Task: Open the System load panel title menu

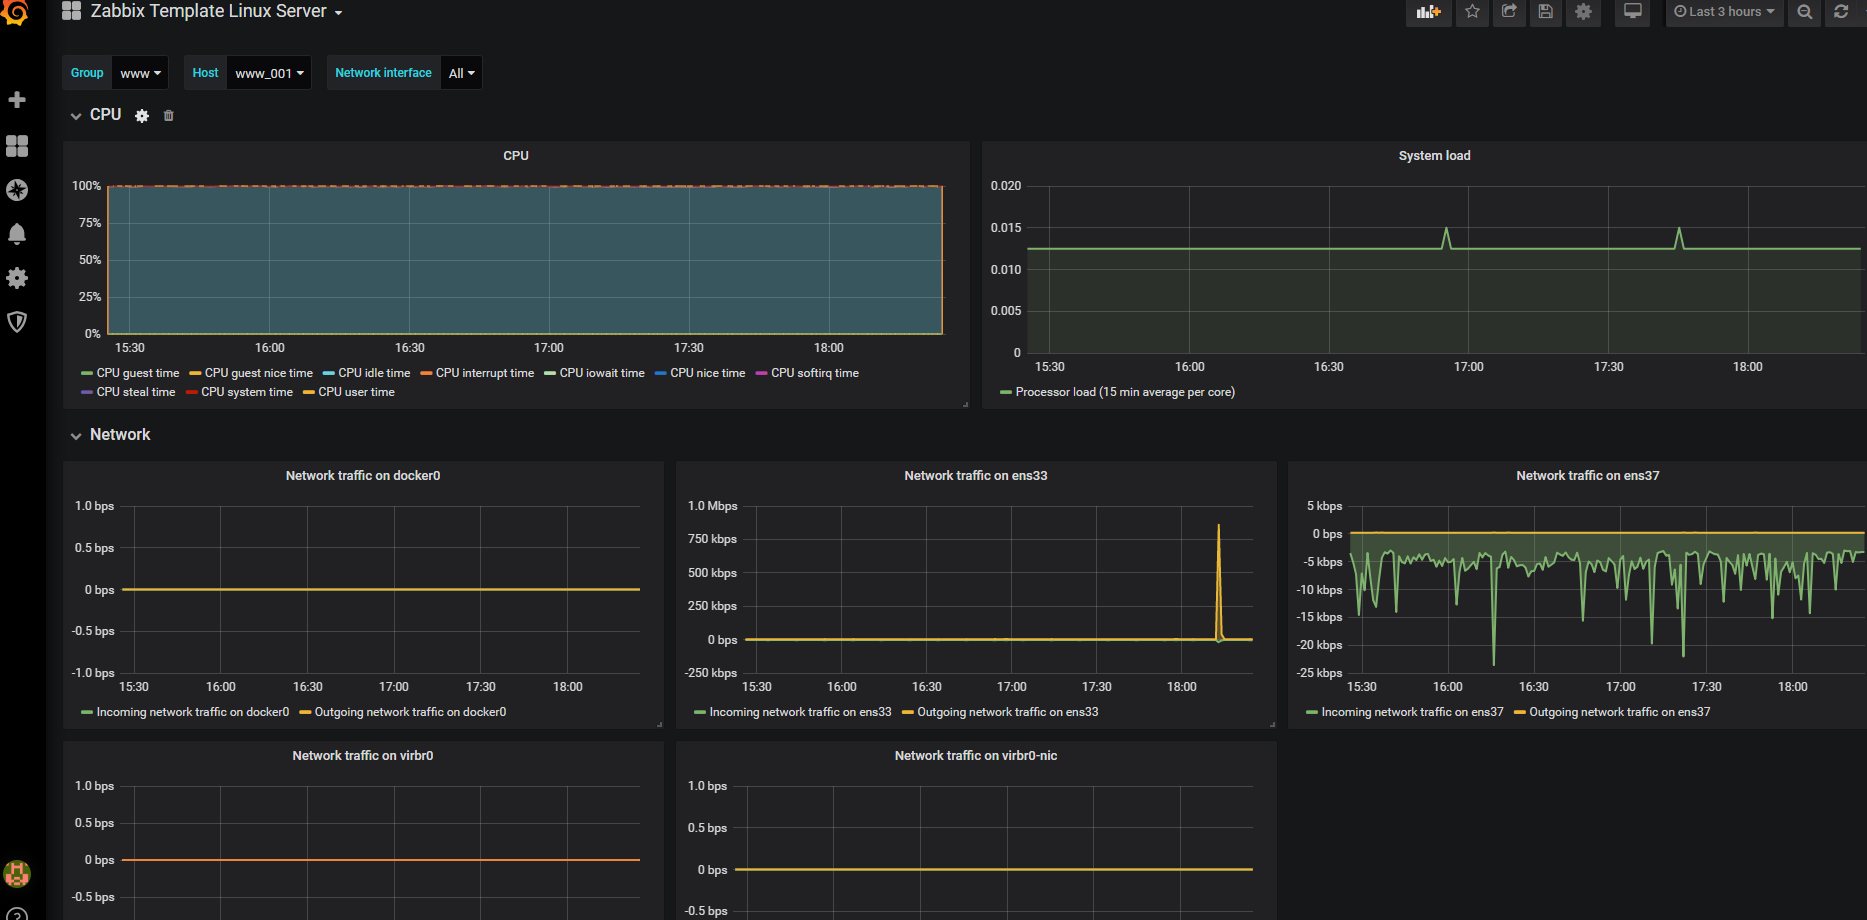Action: click(x=1434, y=156)
